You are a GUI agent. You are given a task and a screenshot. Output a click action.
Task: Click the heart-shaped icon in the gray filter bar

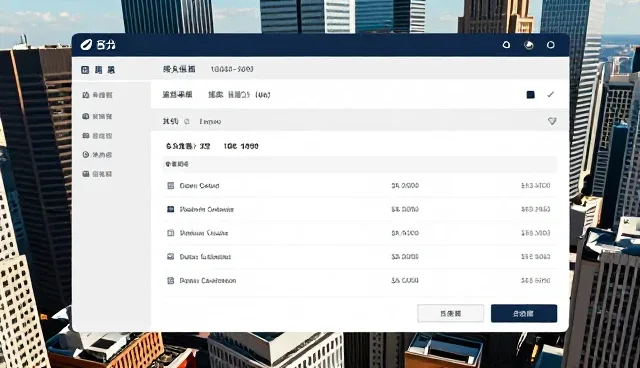point(552,121)
